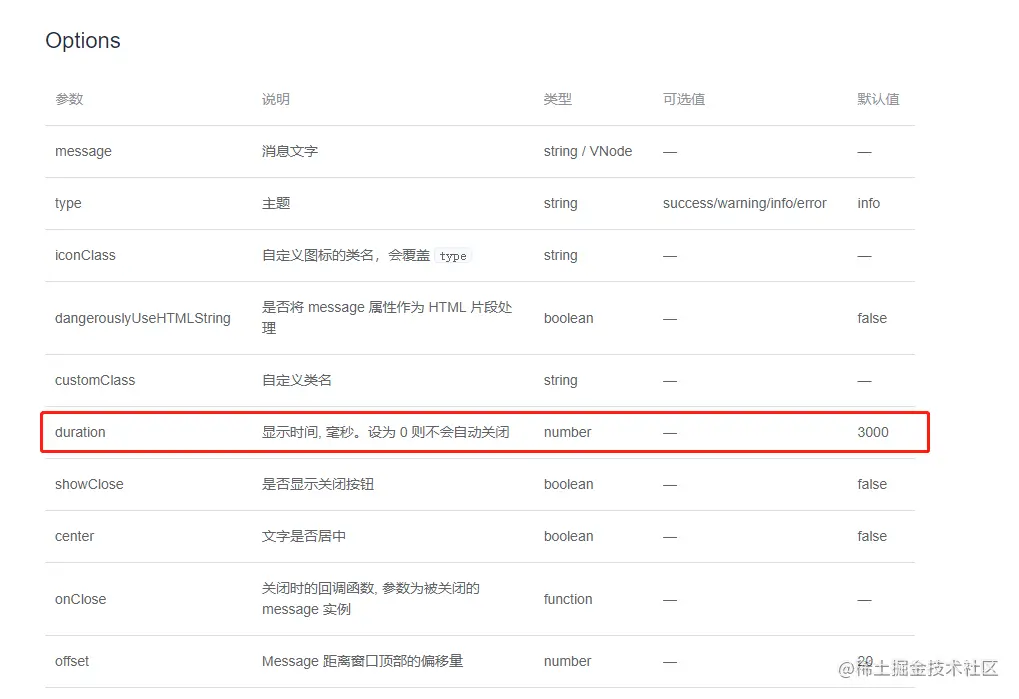The height and width of the screenshot is (699, 1019).
Task: Click the Message 距离窗口顶部的偏移量 description
Action: point(362,661)
